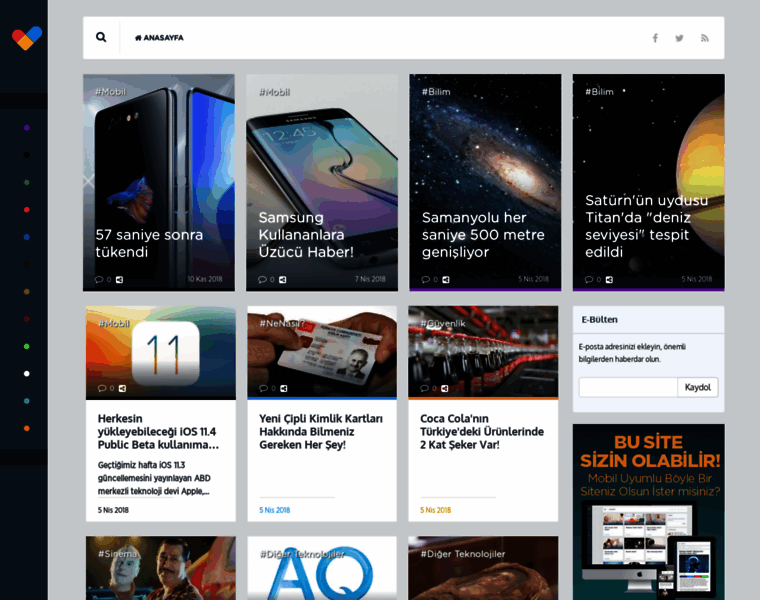Open comments on iOS 11 card
Image resolution: width=760 pixels, height=600 pixels.
tap(106, 388)
